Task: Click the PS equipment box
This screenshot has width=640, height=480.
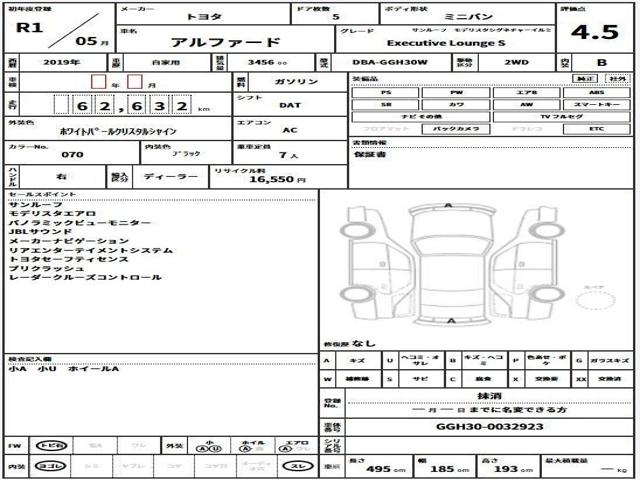Action: tap(385, 93)
